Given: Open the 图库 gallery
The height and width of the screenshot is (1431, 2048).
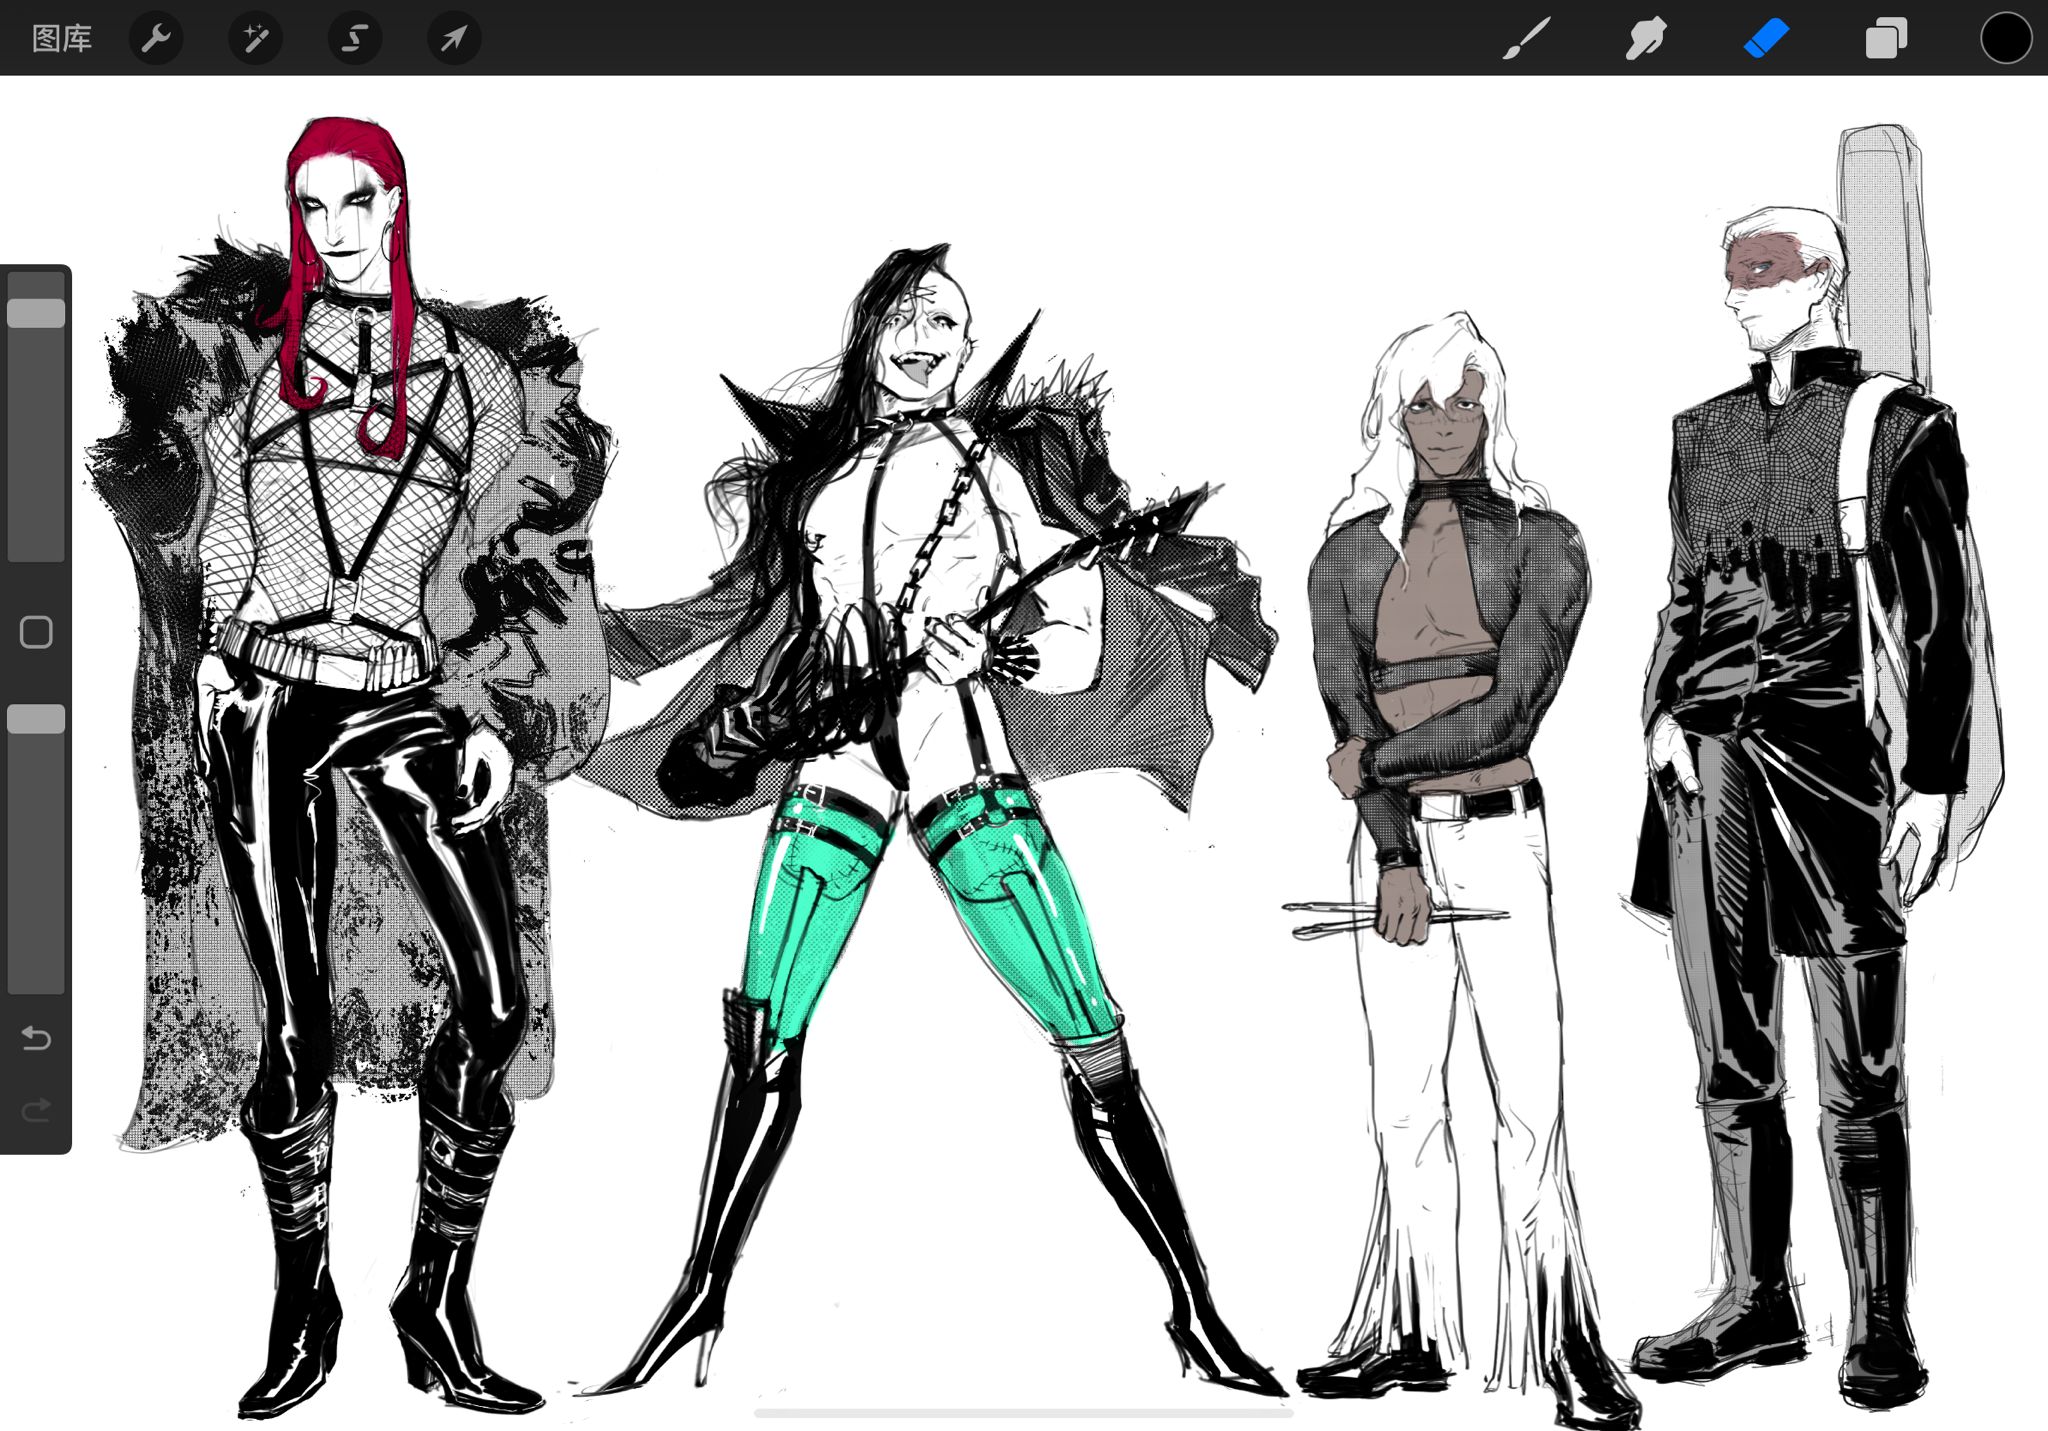Looking at the screenshot, I should pos(61,39).
